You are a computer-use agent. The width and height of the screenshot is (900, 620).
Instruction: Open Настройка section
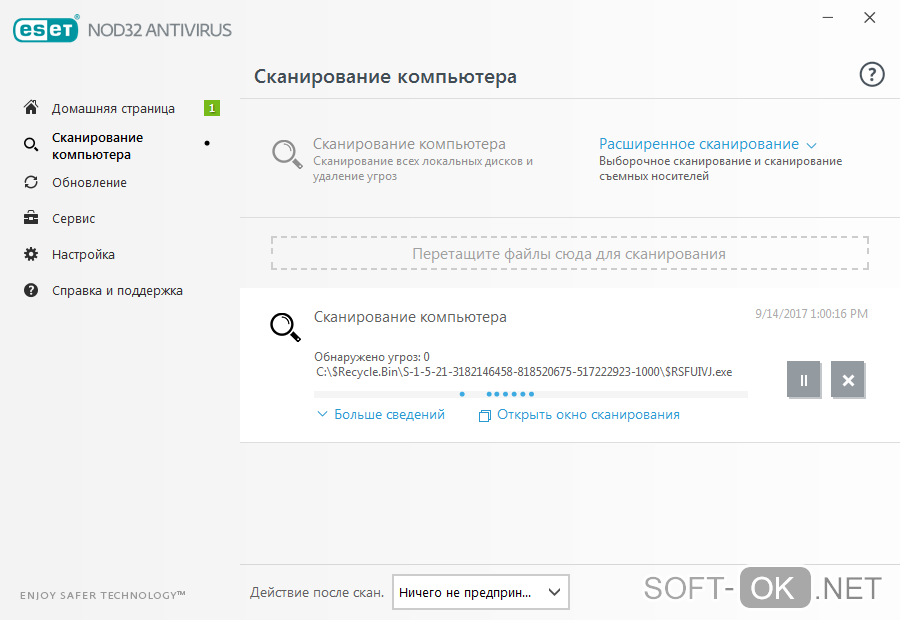click(x=83, y=255)
